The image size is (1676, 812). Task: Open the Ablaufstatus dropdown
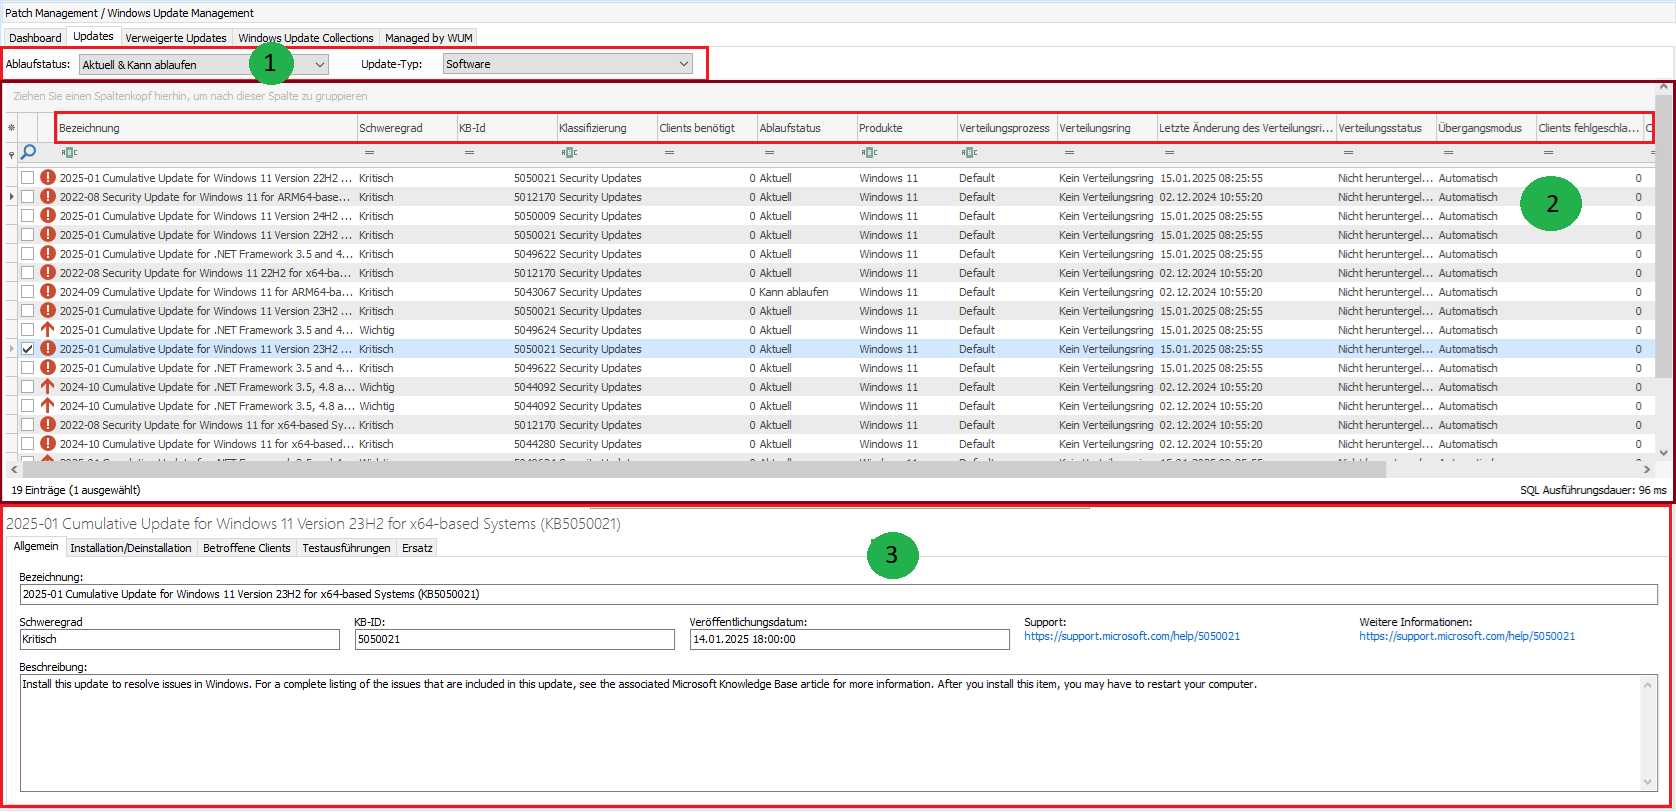[320, 65]
